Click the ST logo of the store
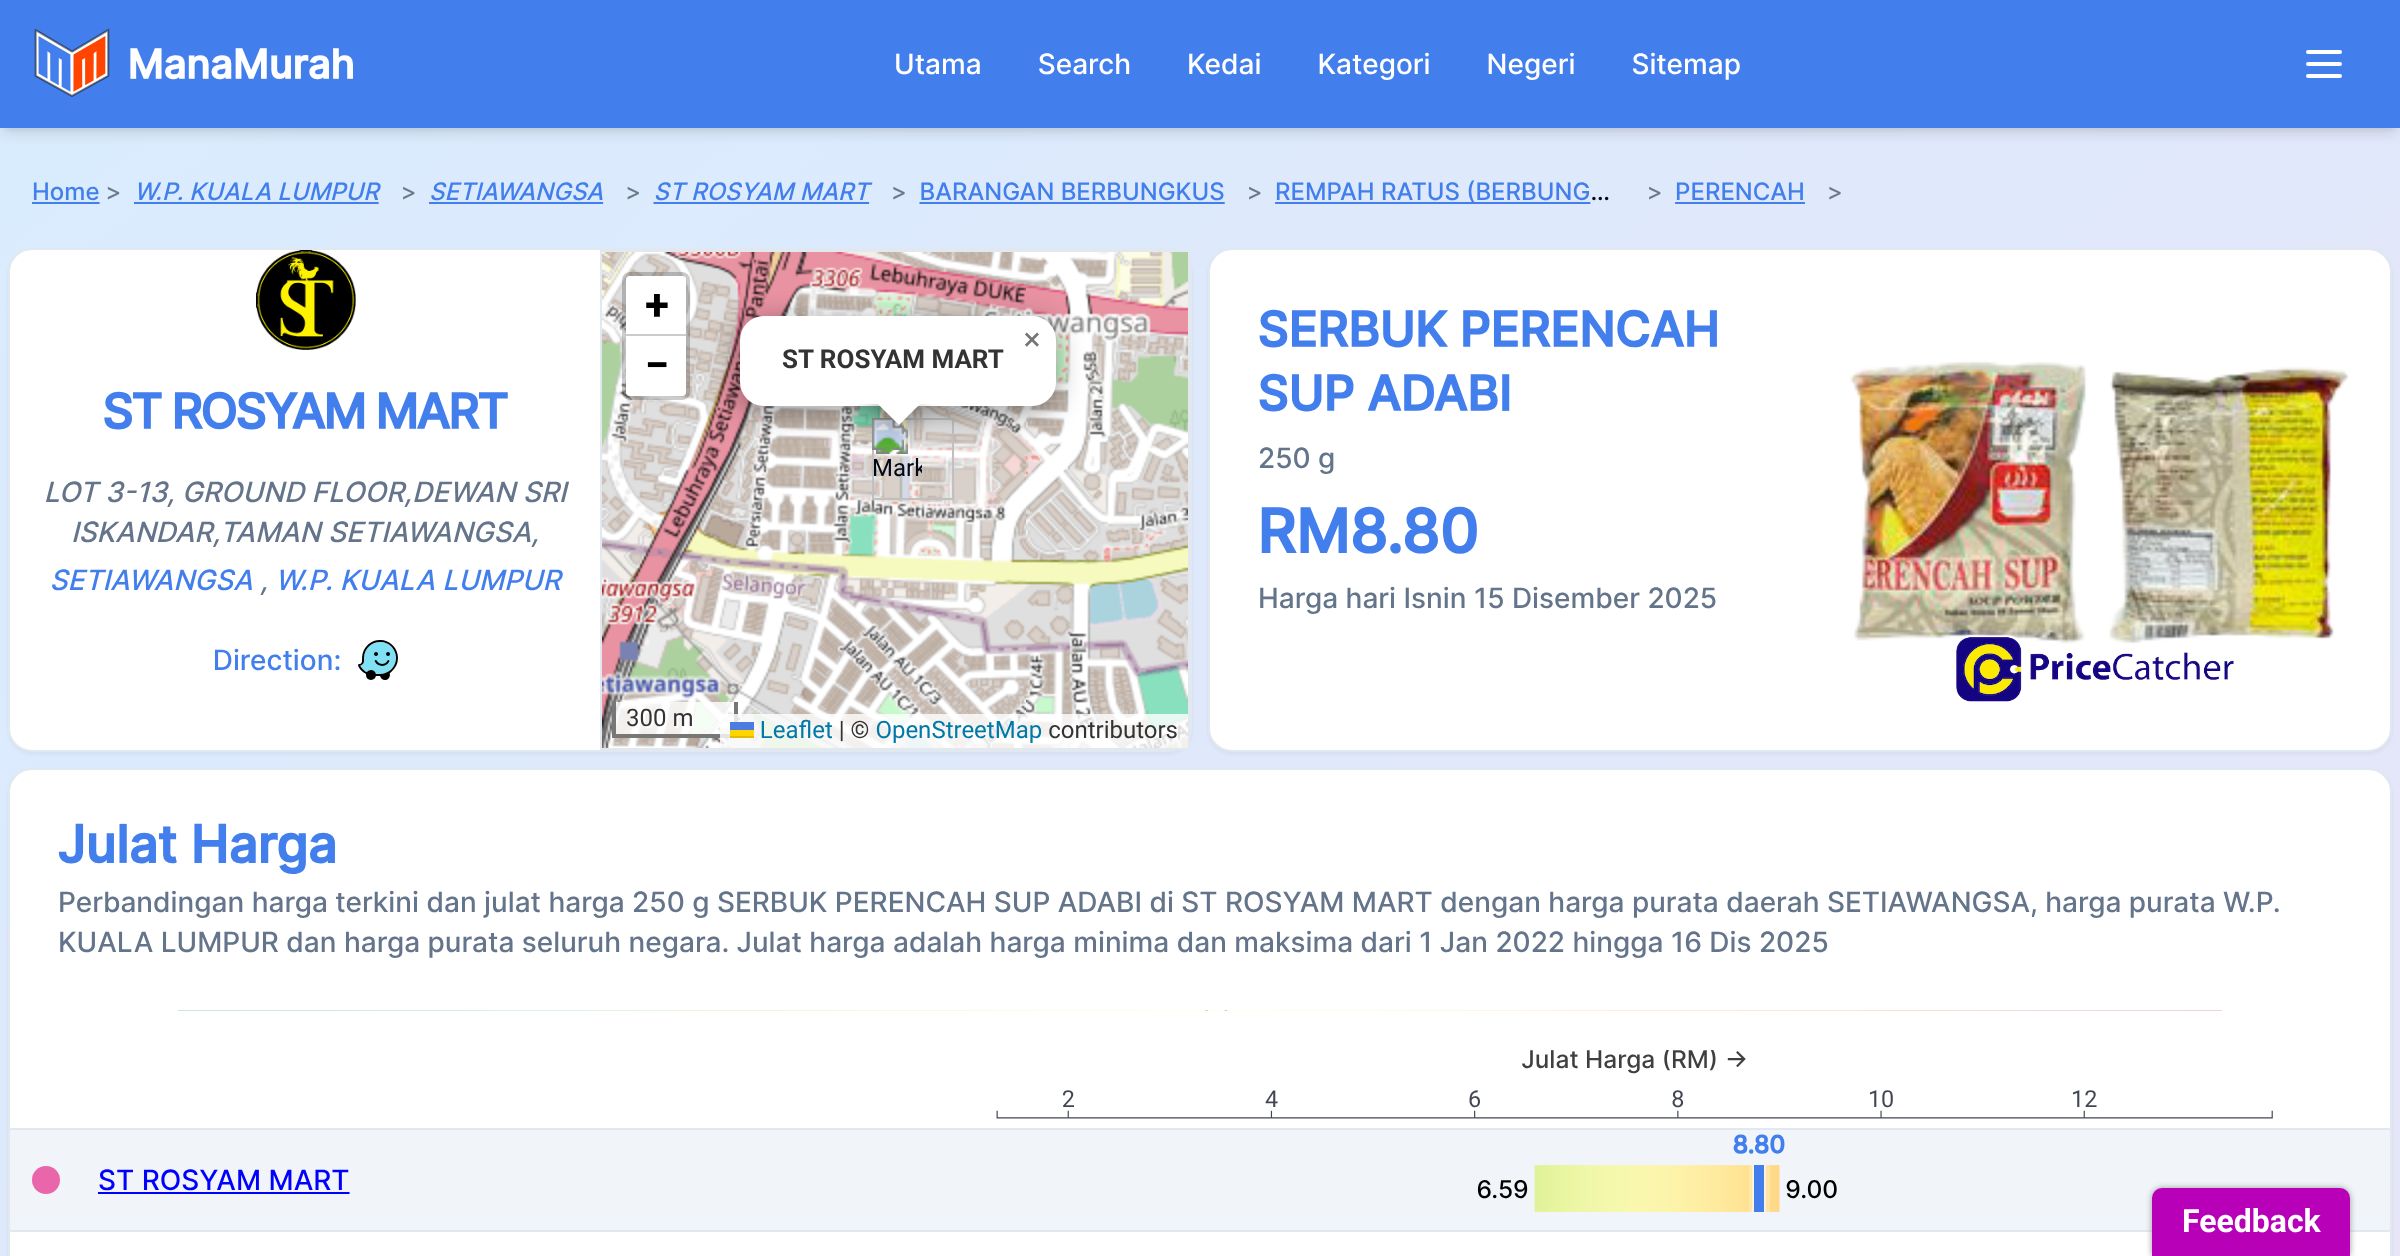The height and width of the screenshot is (1256, 2400). 306,300
